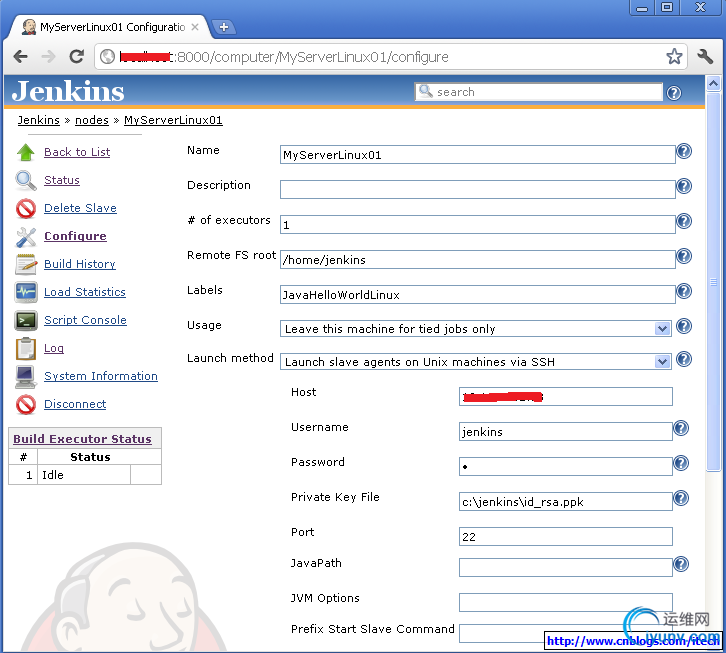Open the Log link
The width and height of the screenshot is (726, 653).
click(x=54, y=348)
